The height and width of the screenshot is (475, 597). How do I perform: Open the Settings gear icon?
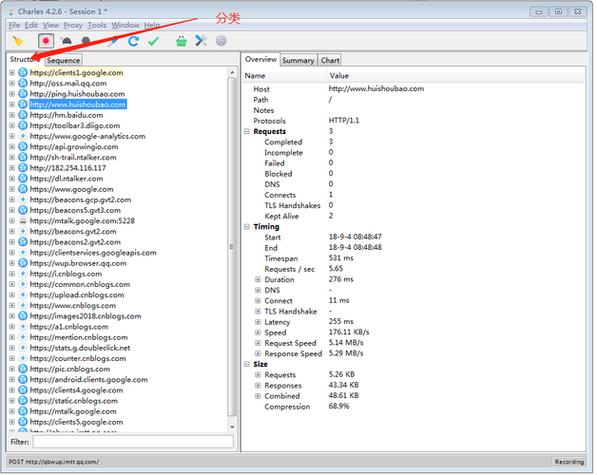click(x=221, y=41)
